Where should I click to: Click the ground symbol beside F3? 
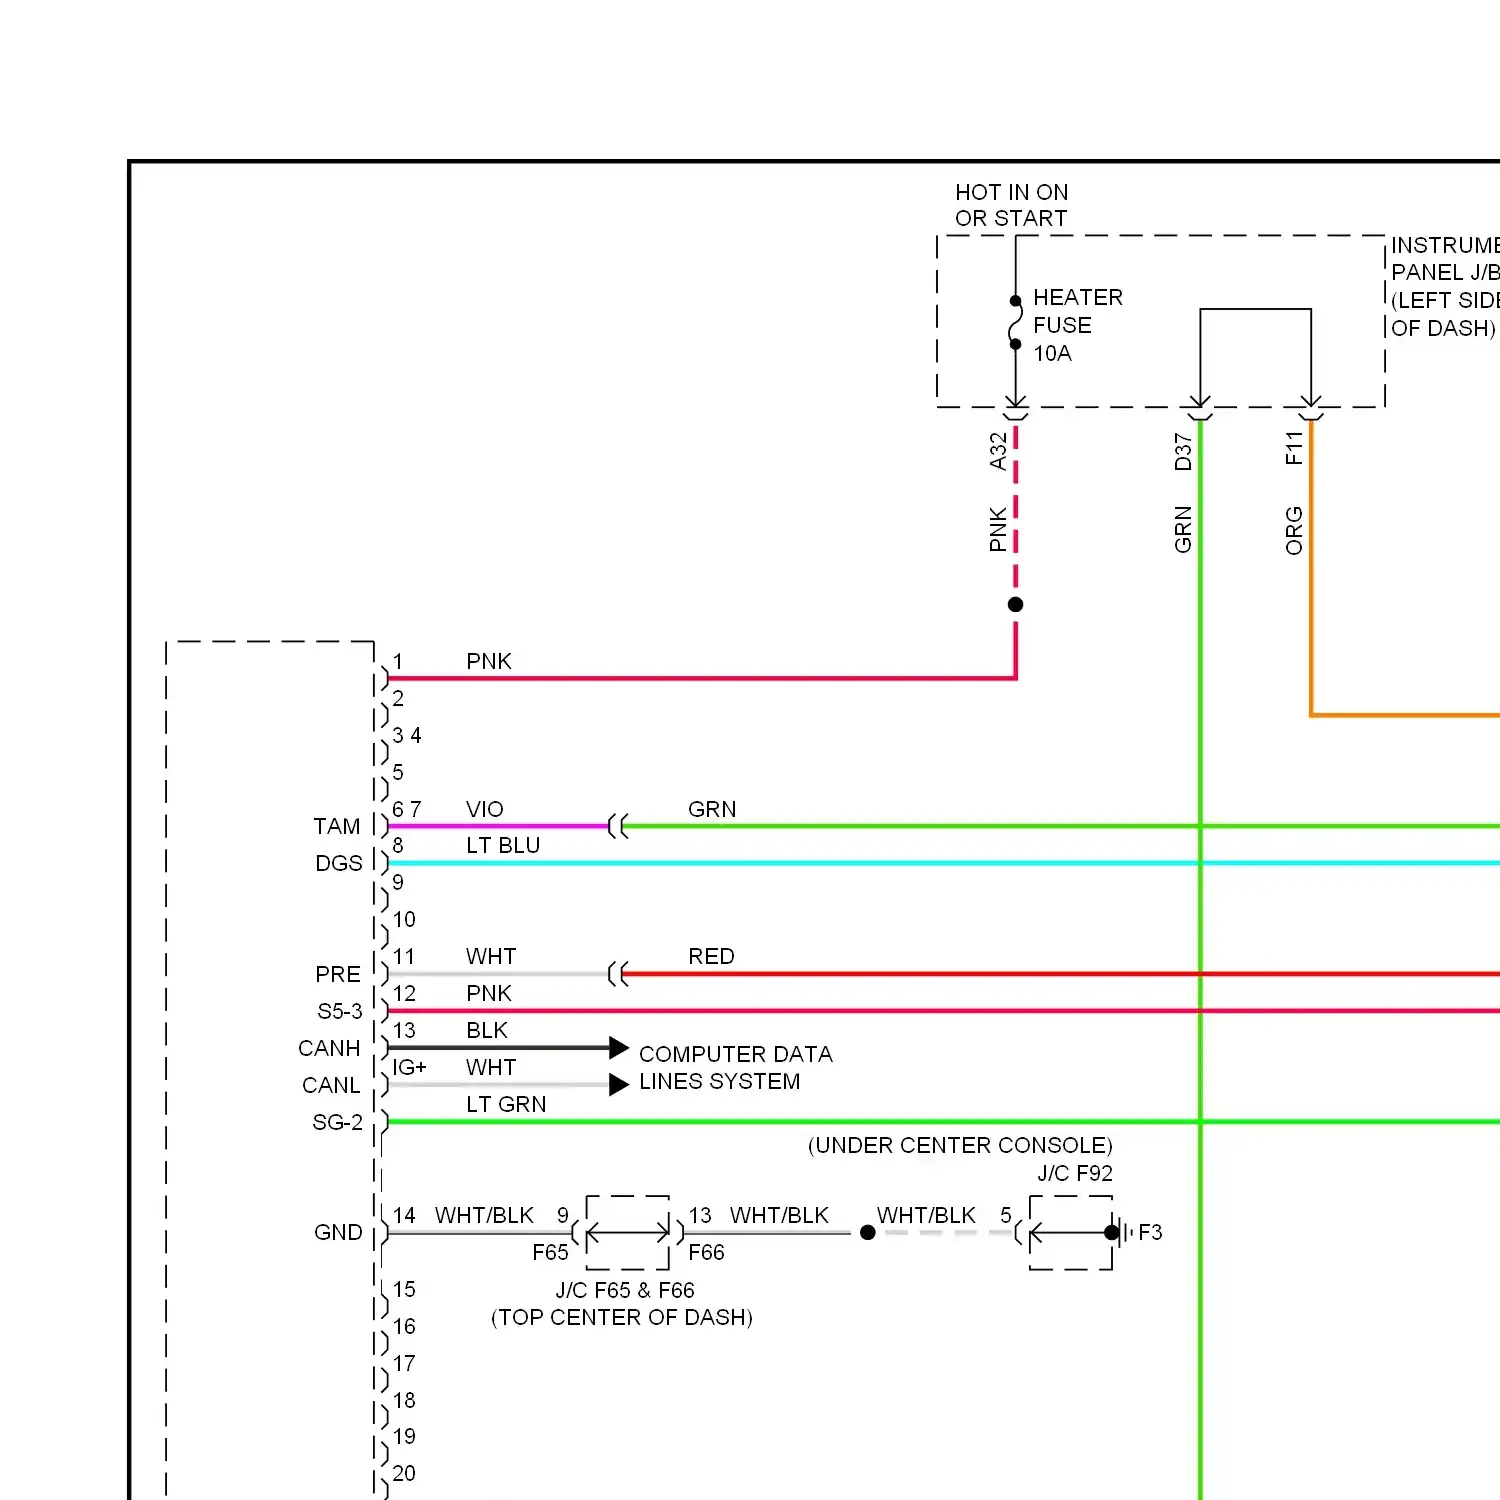pos(1127,1232)
